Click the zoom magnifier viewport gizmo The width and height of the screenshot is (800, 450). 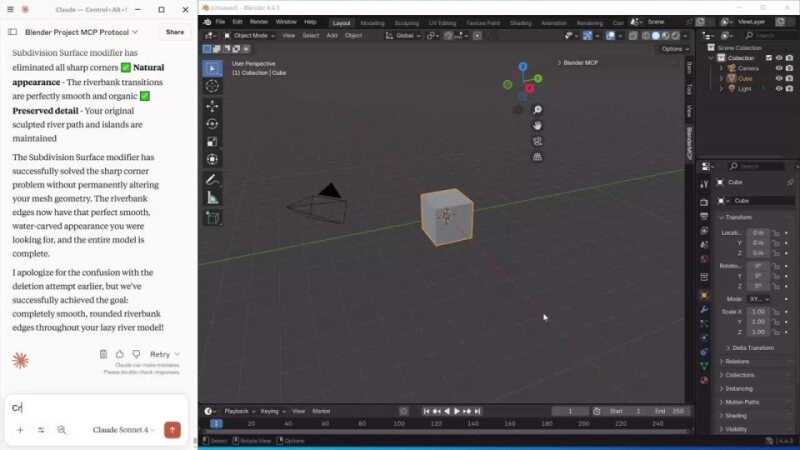(537, 110)
